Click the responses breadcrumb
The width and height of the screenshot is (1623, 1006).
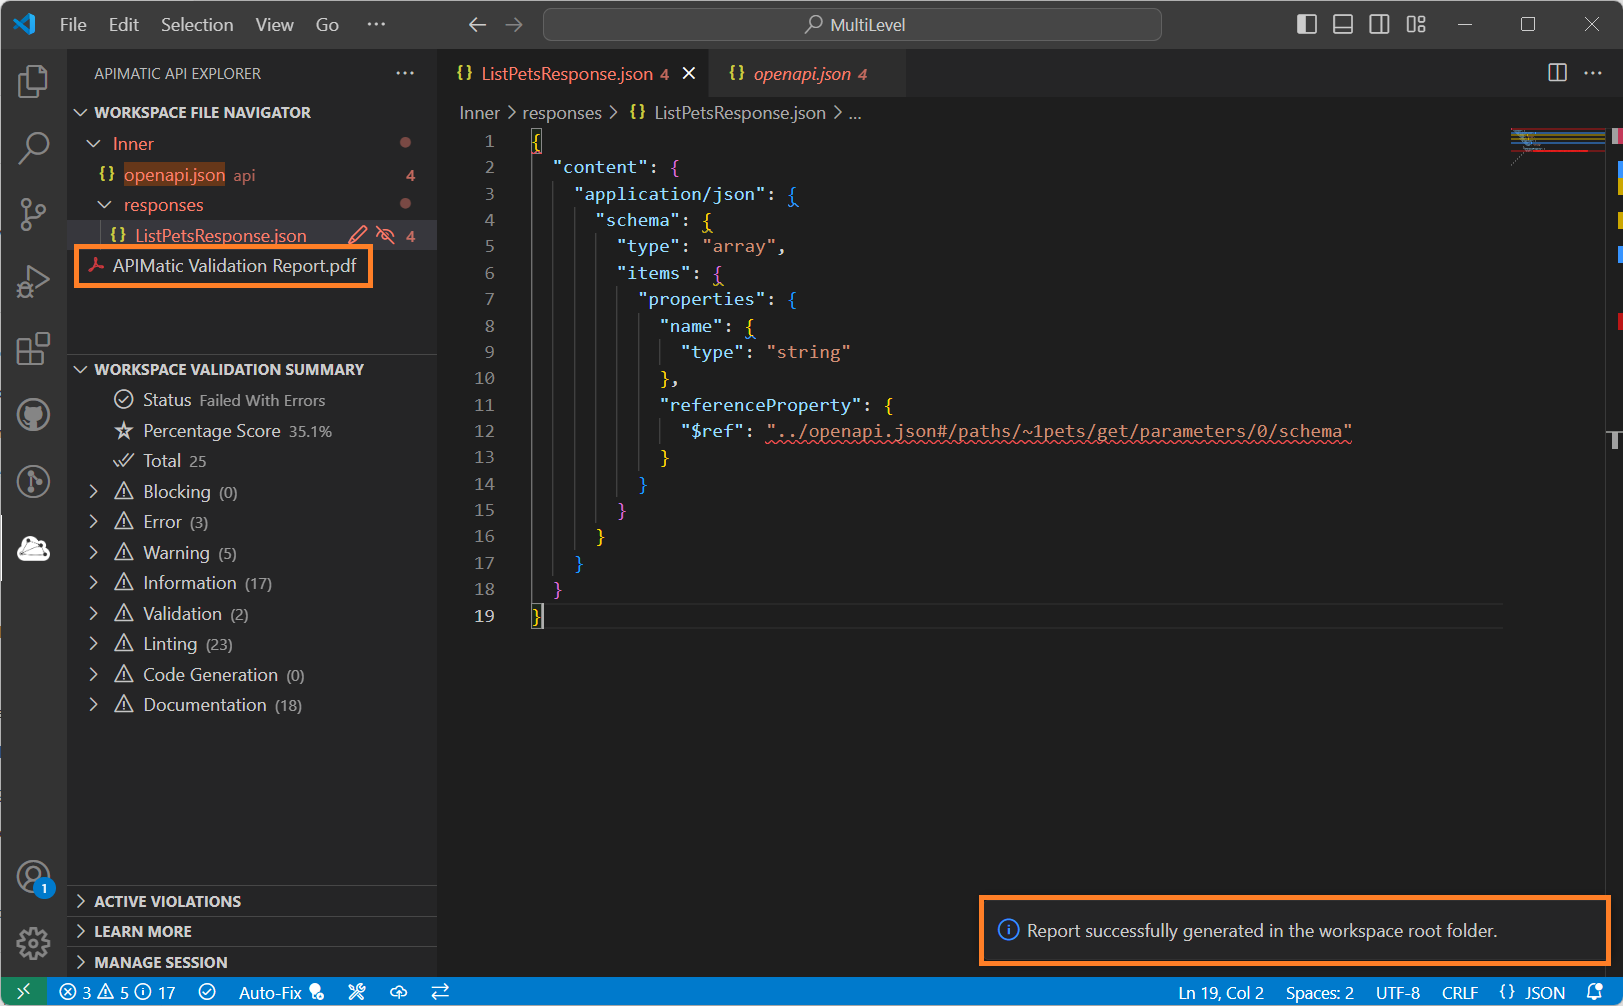(562, 113)
